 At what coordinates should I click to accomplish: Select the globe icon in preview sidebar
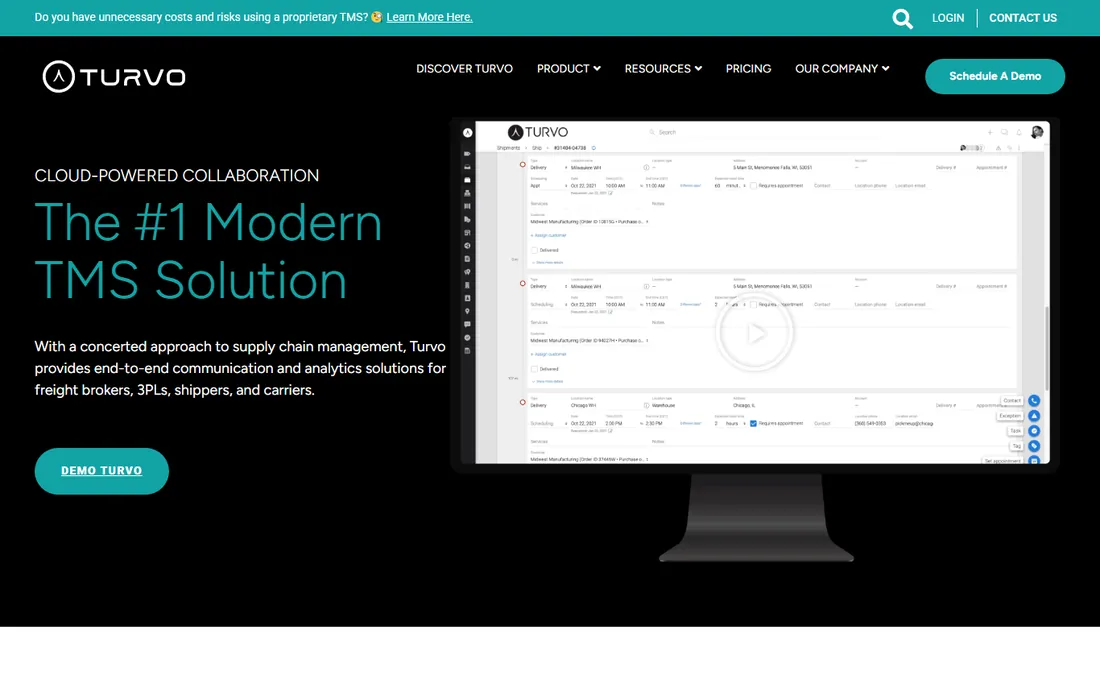pyautogui.click(x=467, y=246)
